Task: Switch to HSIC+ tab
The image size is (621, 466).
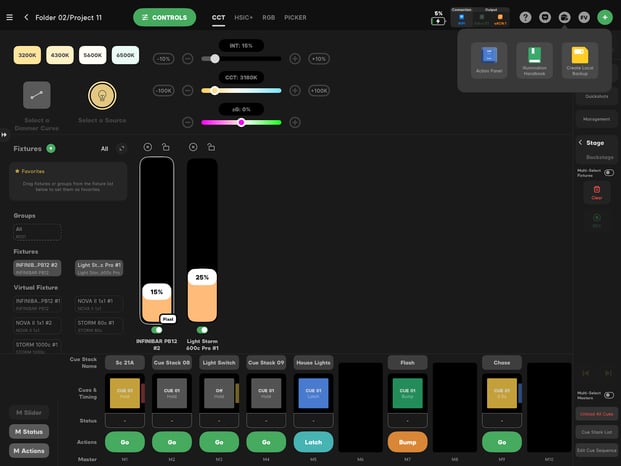Action: coord(243,18)
